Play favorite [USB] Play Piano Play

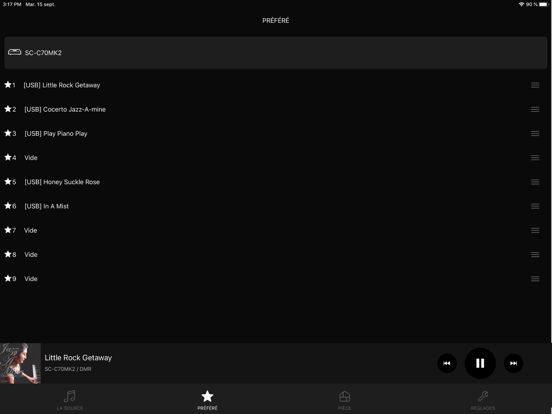56,133
